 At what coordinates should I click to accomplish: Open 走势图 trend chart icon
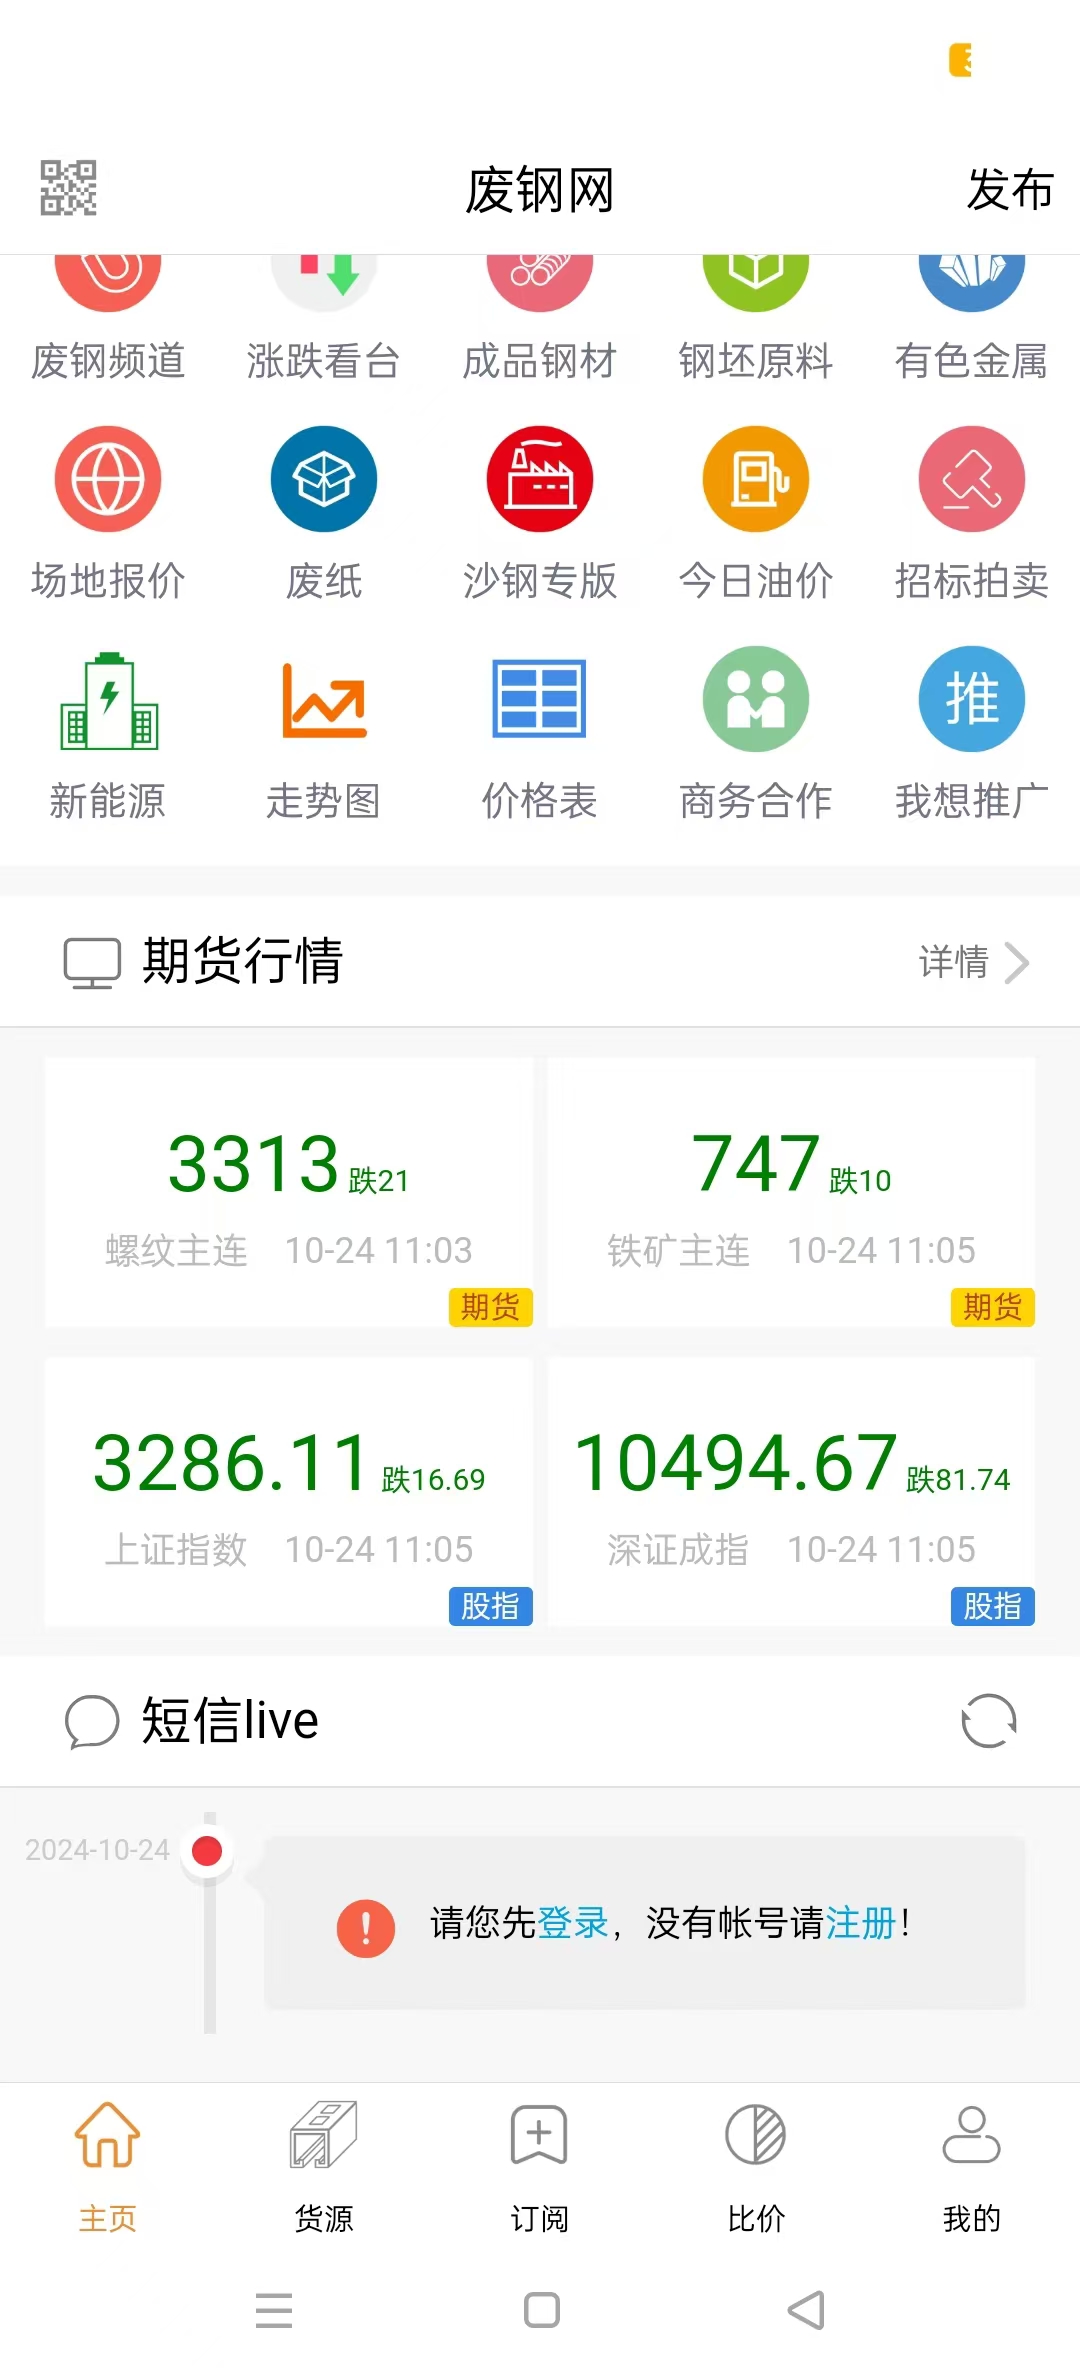[x=324, y=700]
